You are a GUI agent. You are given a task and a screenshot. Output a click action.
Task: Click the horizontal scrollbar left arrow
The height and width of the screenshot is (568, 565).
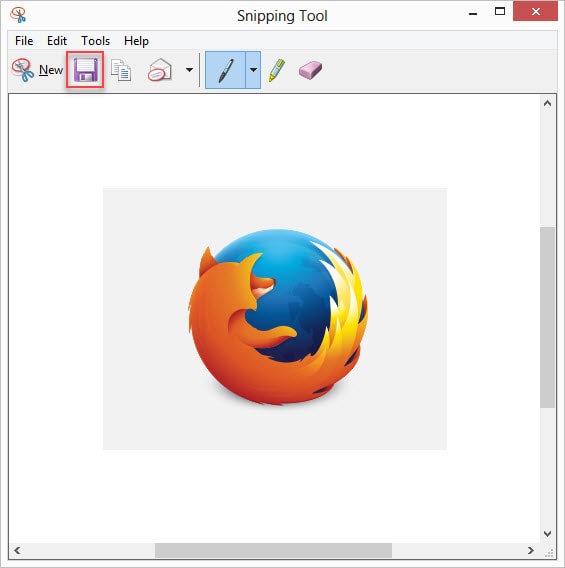[x=17, y=551]
